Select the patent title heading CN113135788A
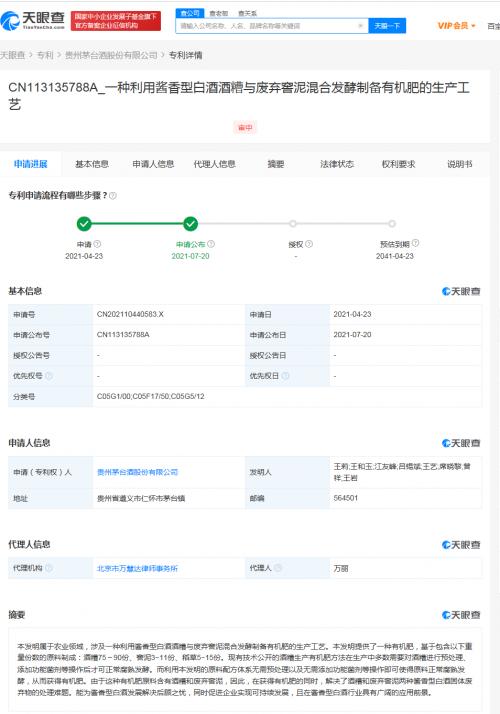 point(239,96)
